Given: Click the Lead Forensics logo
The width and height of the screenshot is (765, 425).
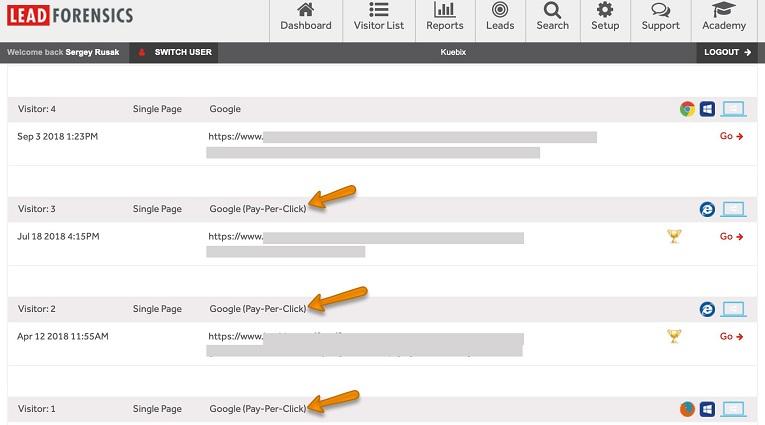Looking at the screenshot, I should (70, 15).
